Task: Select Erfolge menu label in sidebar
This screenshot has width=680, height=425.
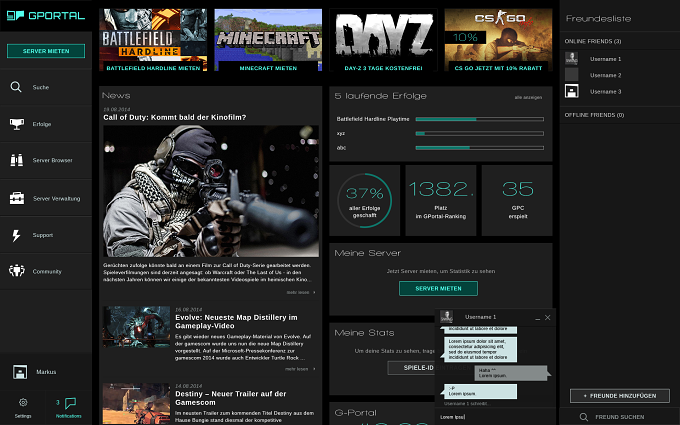Action: coord(42,124)
